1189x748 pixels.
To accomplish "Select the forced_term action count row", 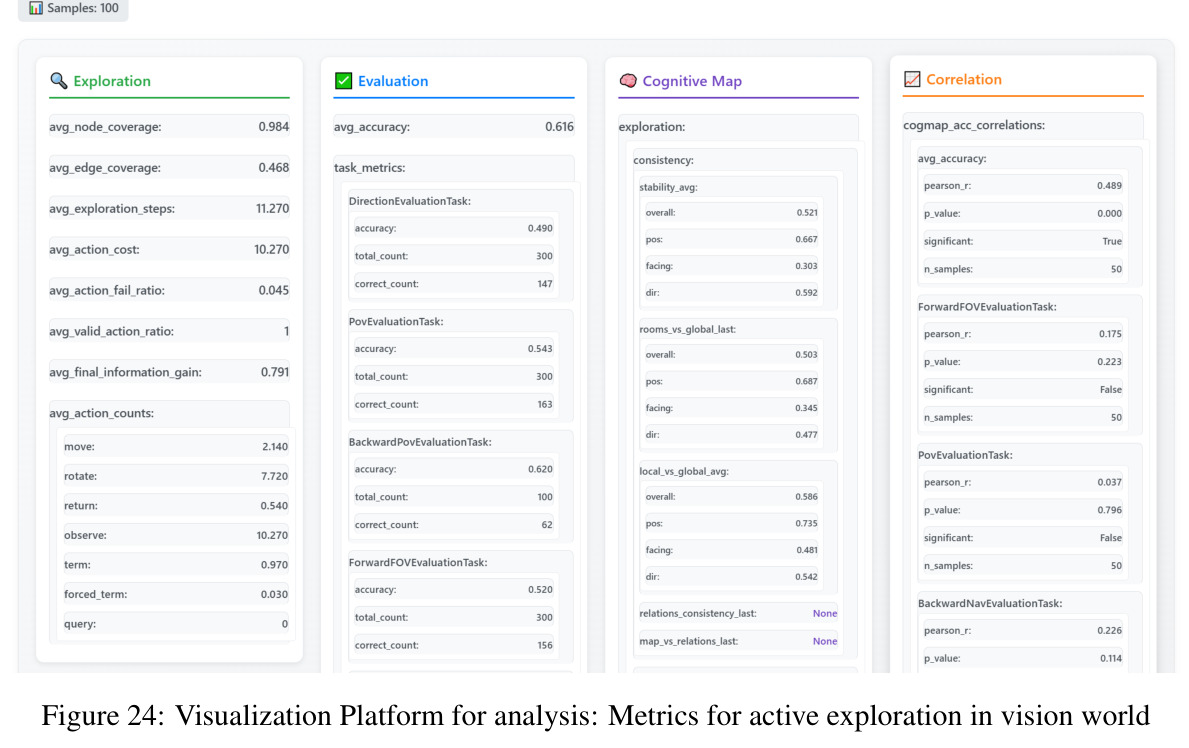I will [x=176, y=594].
